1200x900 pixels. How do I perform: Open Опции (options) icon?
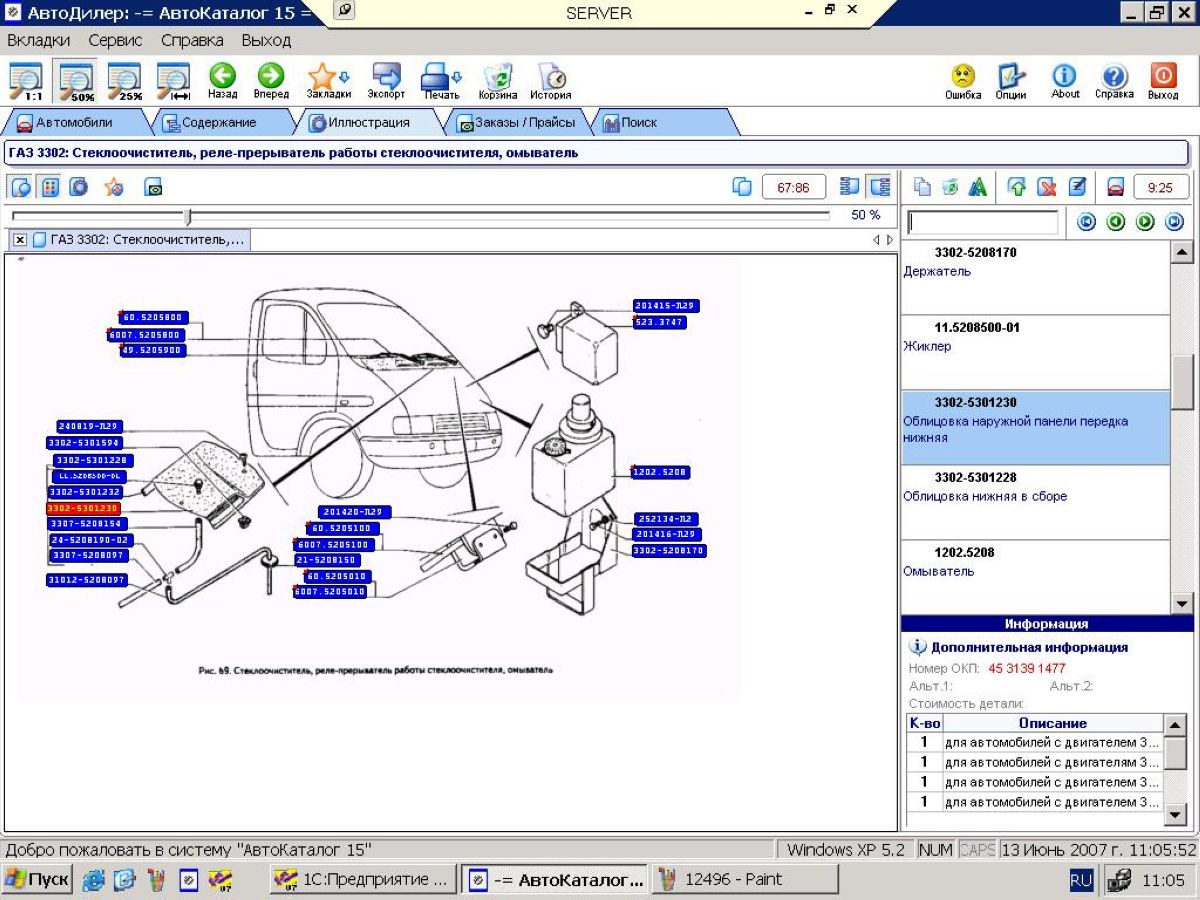click(1011, 80)
